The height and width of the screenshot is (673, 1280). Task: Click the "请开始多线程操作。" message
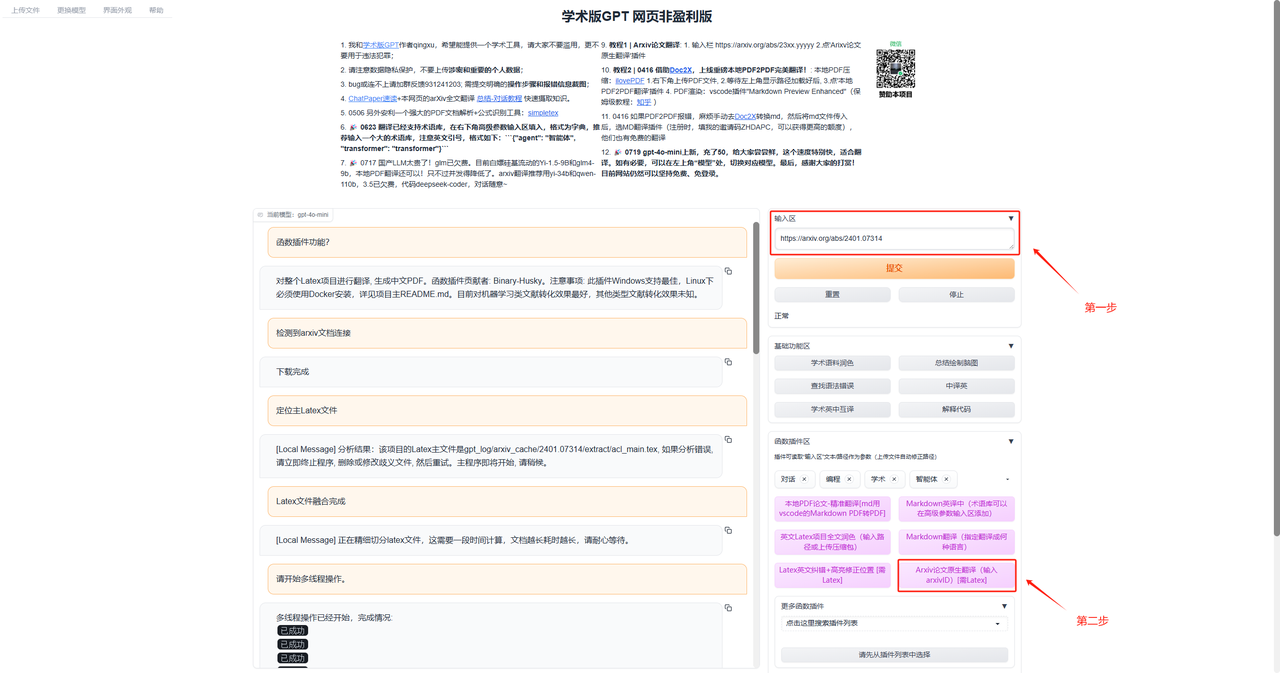click(x=506, y=579)
